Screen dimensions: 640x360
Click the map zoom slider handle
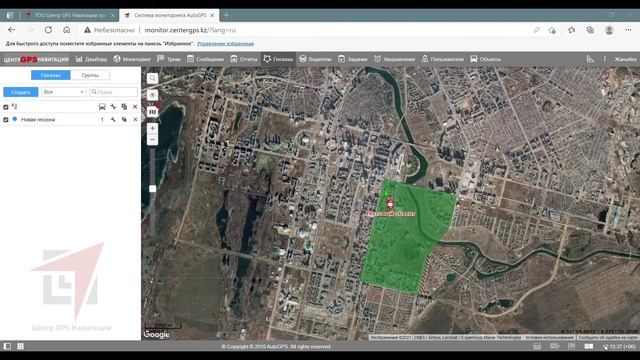pos(152,189)
